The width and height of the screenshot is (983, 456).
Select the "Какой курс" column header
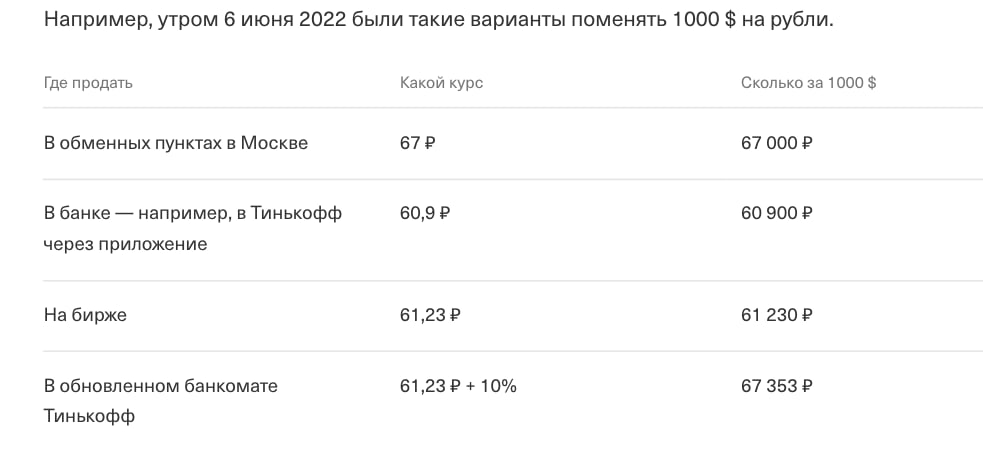(x=441, y=83)
